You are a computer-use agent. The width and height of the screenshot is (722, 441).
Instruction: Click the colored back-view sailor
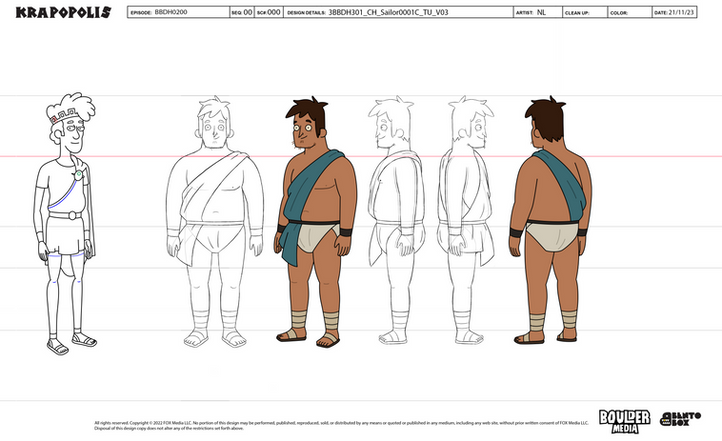(550, 220)
